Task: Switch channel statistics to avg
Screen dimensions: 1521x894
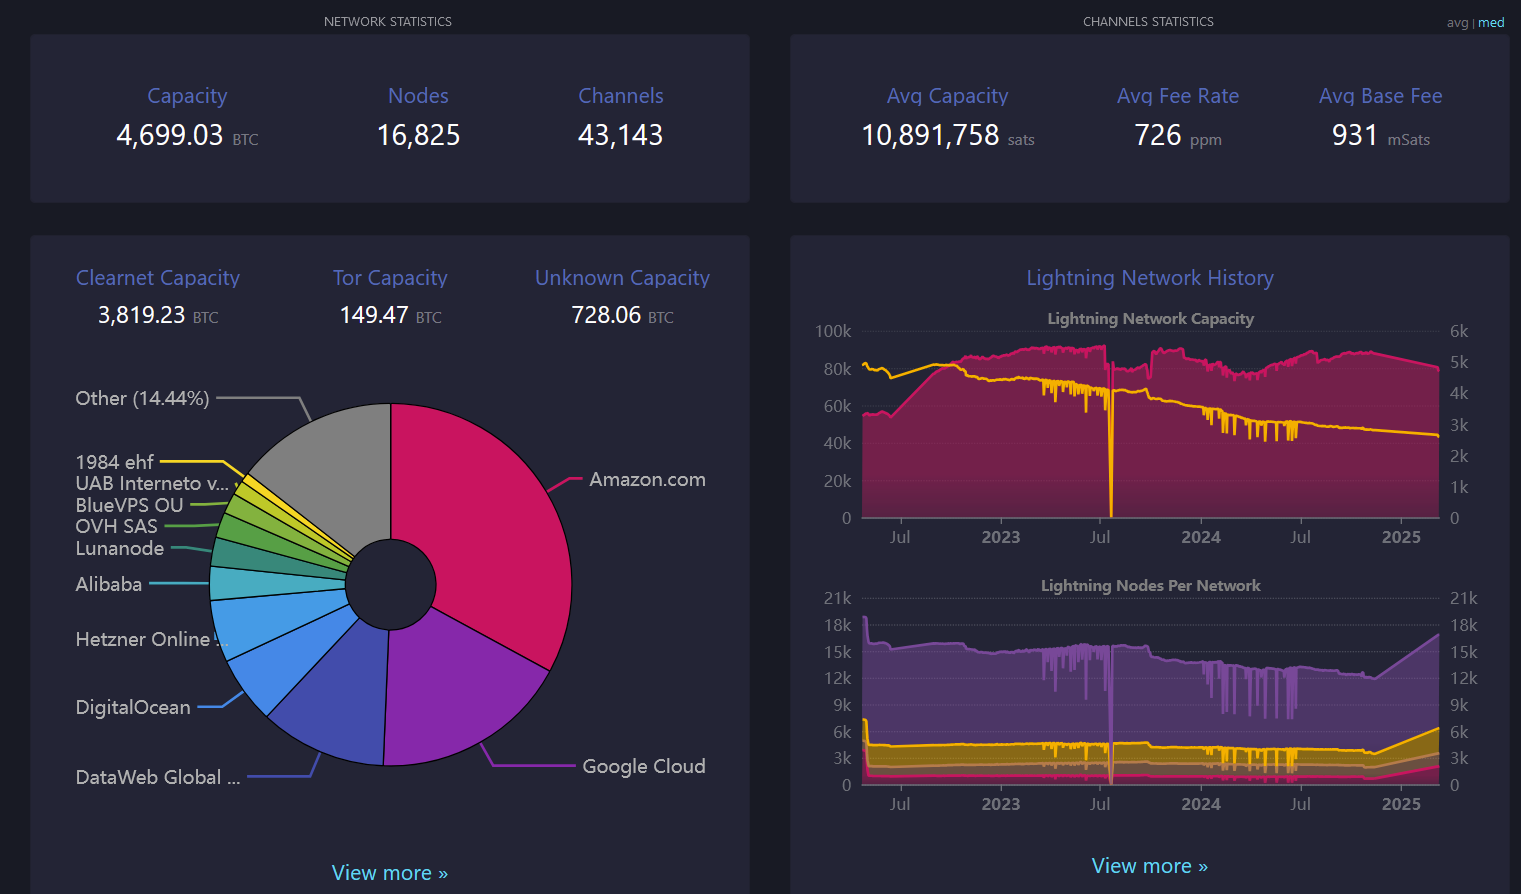Action: pos(1456,23)
